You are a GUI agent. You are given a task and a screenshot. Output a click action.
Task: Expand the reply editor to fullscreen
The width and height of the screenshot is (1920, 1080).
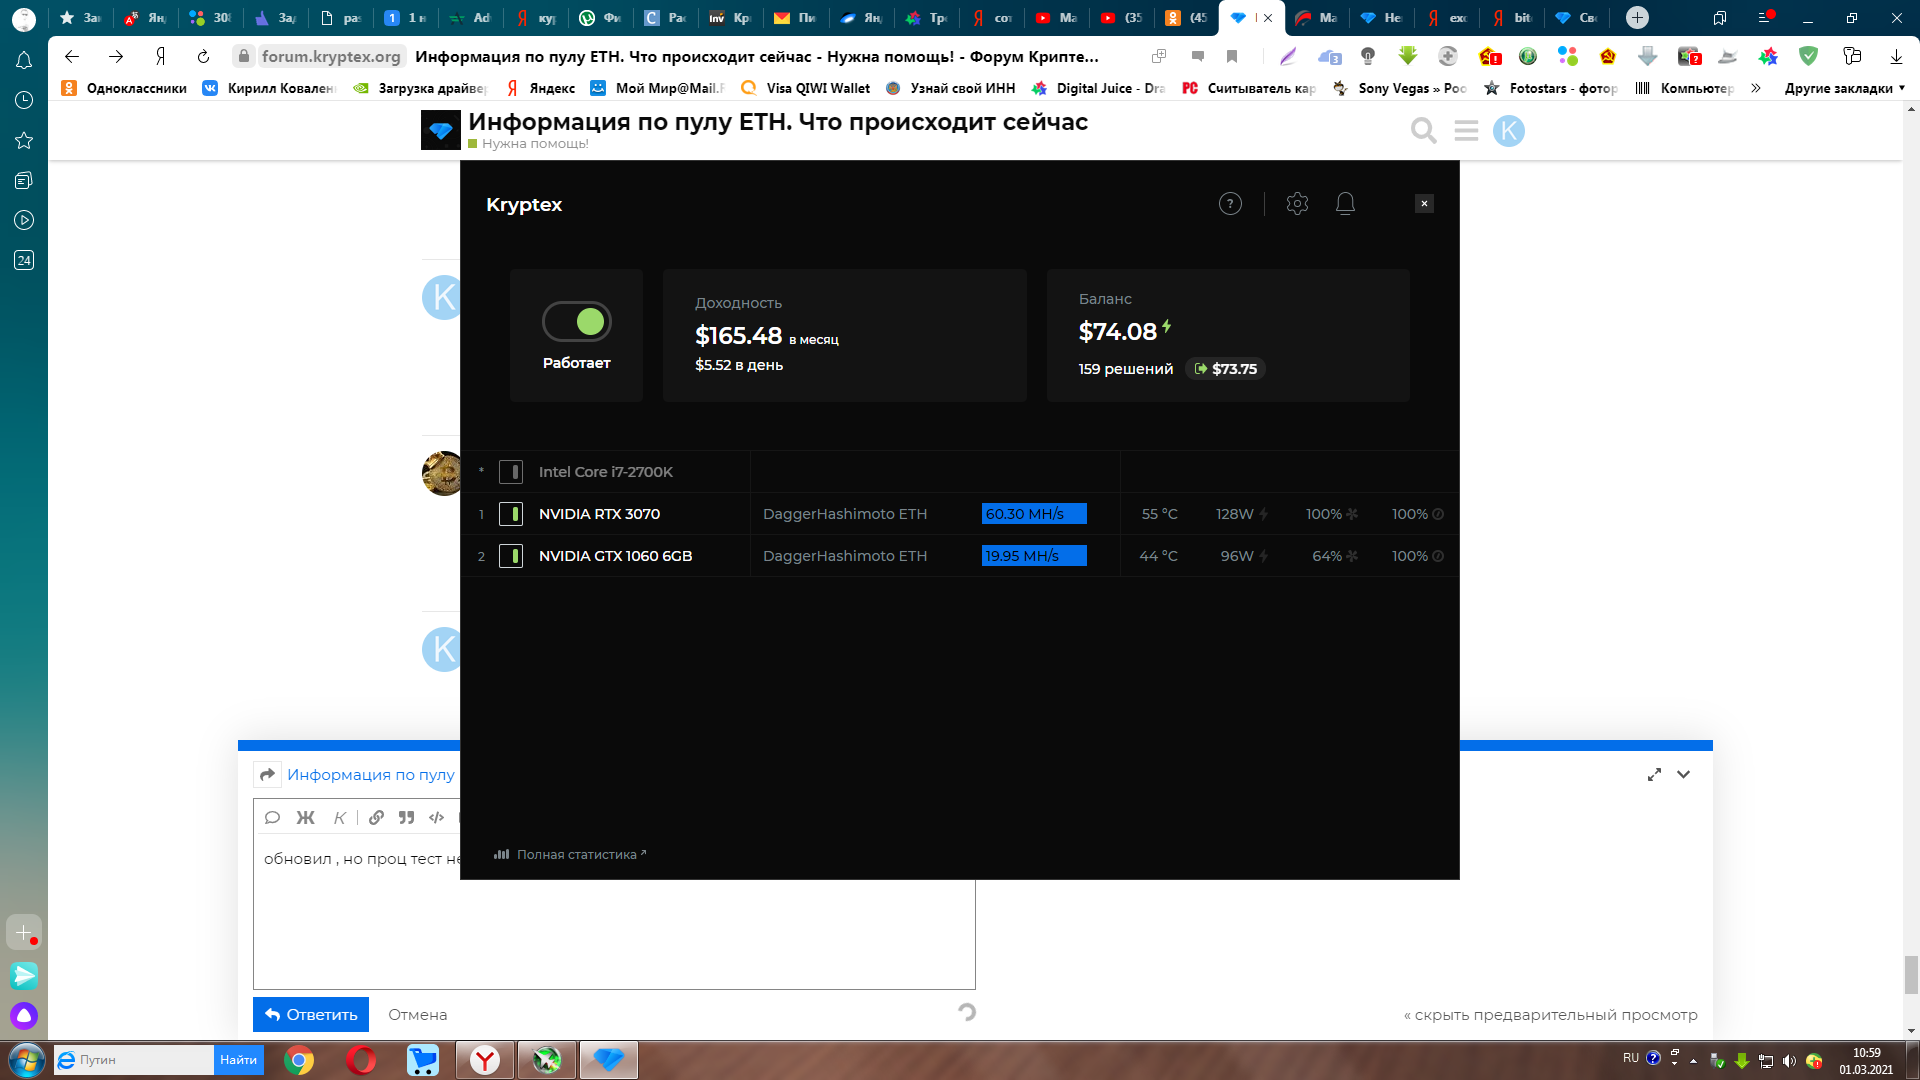(x=1654, y=775)
